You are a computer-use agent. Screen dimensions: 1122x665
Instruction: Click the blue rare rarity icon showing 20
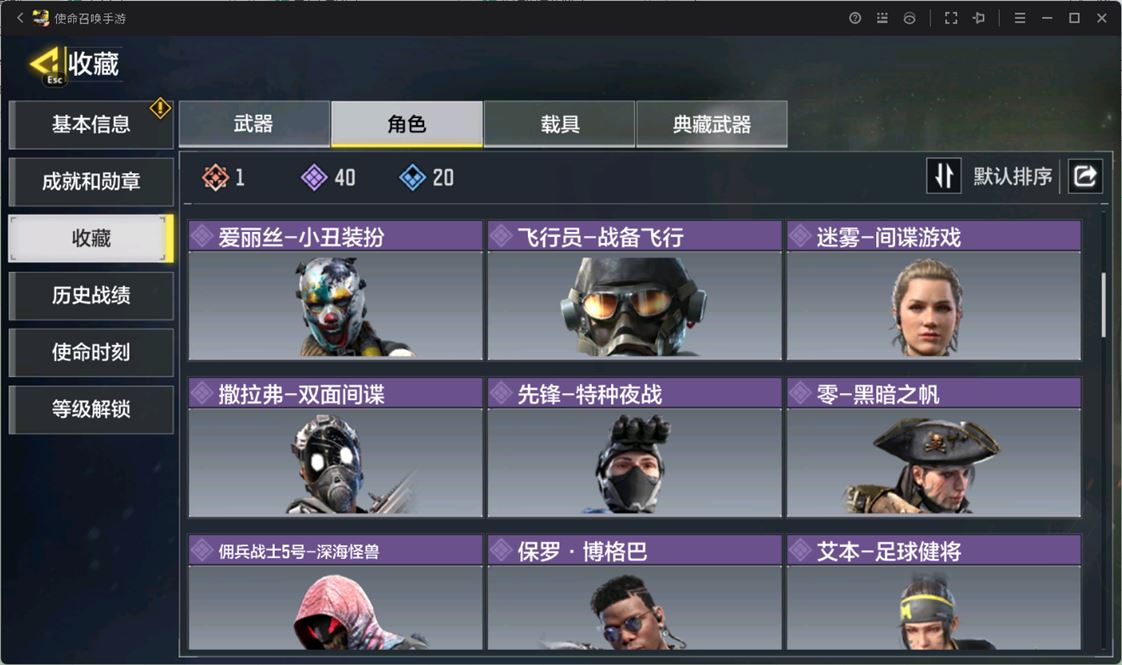pos(412,177)
